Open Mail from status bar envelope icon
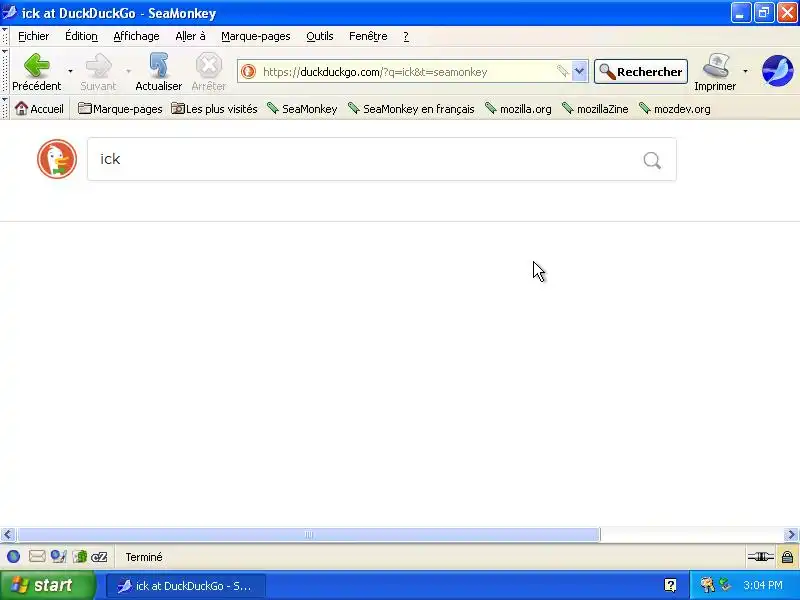Viewport: 800px width, 600px height. pyautogui.click(x=37, y=557)
